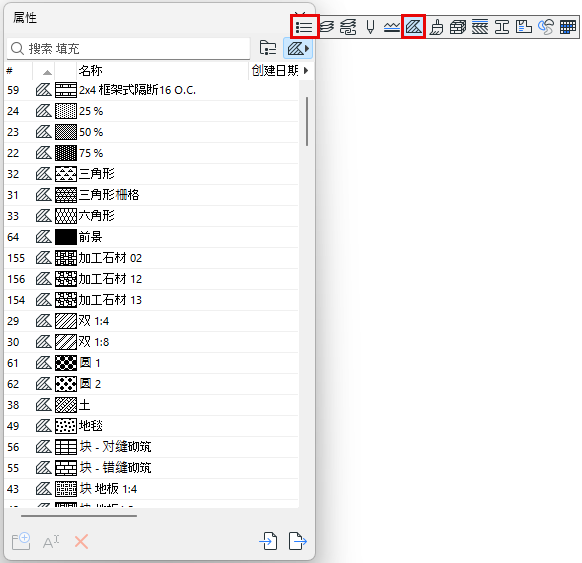Select the Fills attribute icon in toolbar

pos(413,27)
